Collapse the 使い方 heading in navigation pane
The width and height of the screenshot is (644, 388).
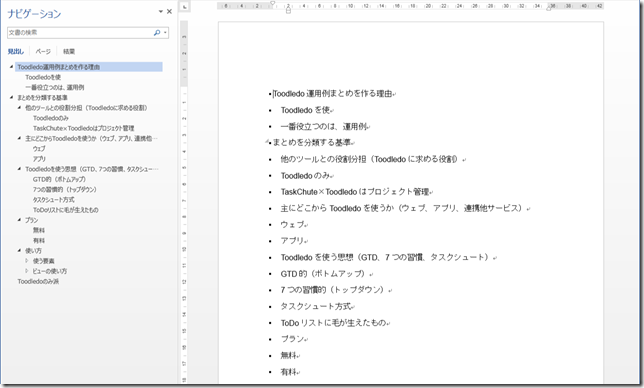[x=19, y=250]
